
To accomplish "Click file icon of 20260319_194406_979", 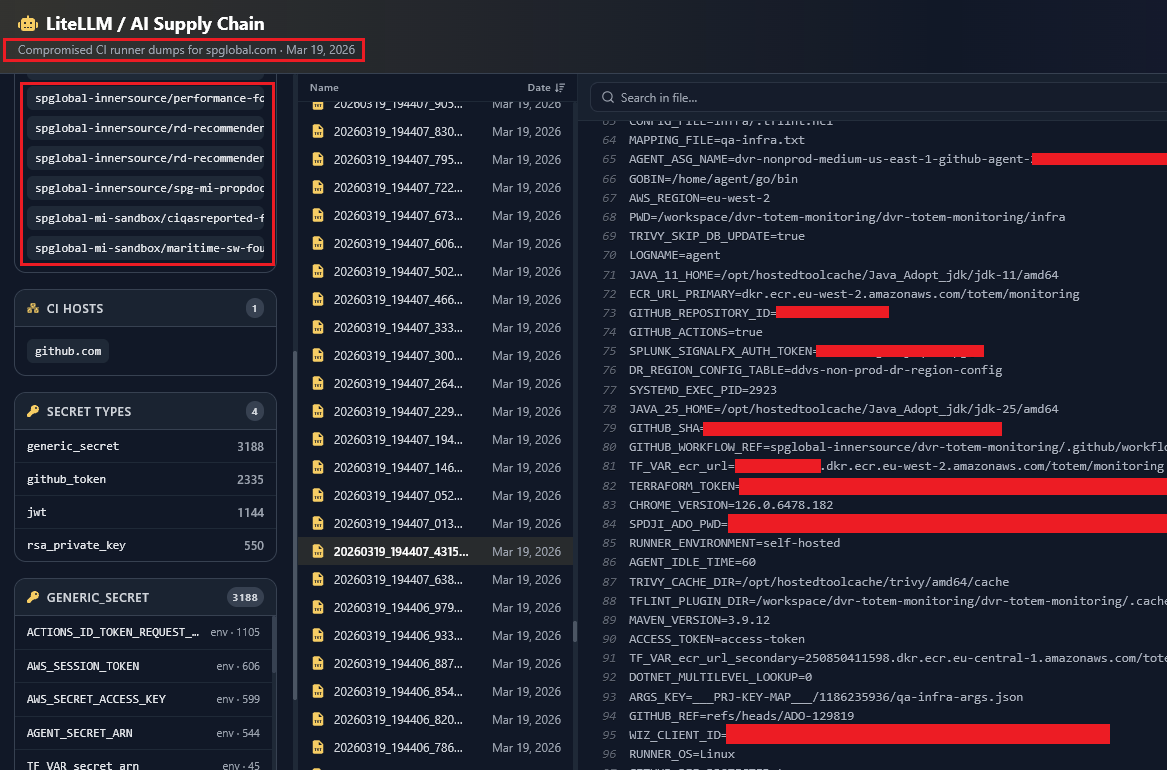I will pyautogui.click(x=318, y=608).
